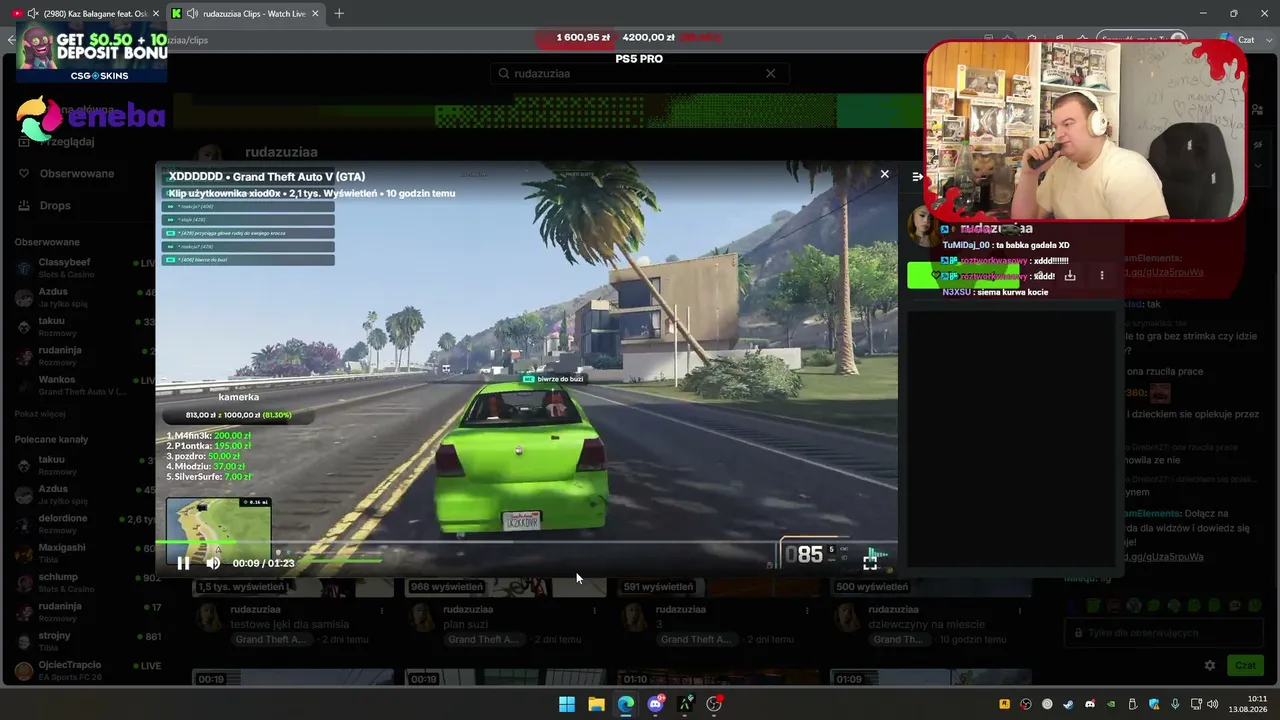
Task: Open Wankos channel in followed list
Action: click(85, 385)
